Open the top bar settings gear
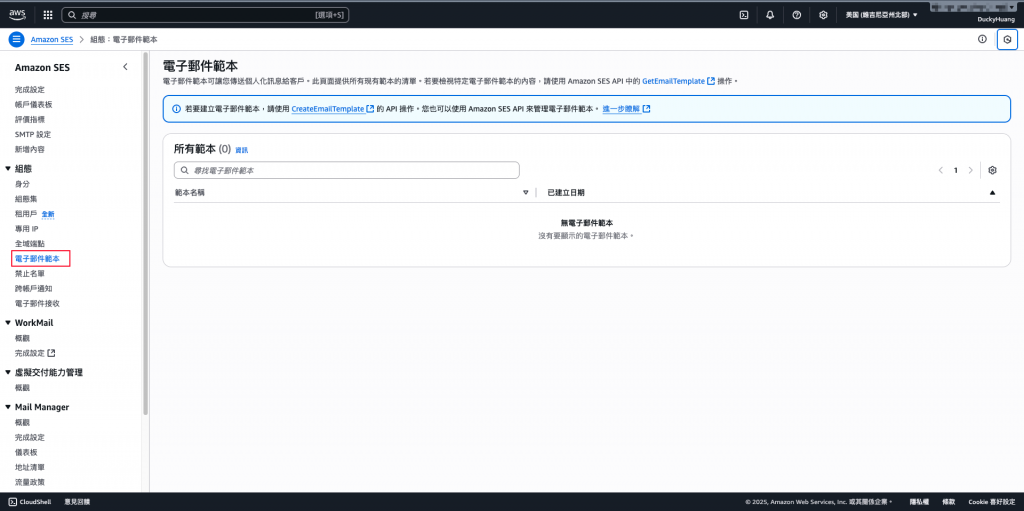The height and width of the screenshot is (511, 1024). 824,14
